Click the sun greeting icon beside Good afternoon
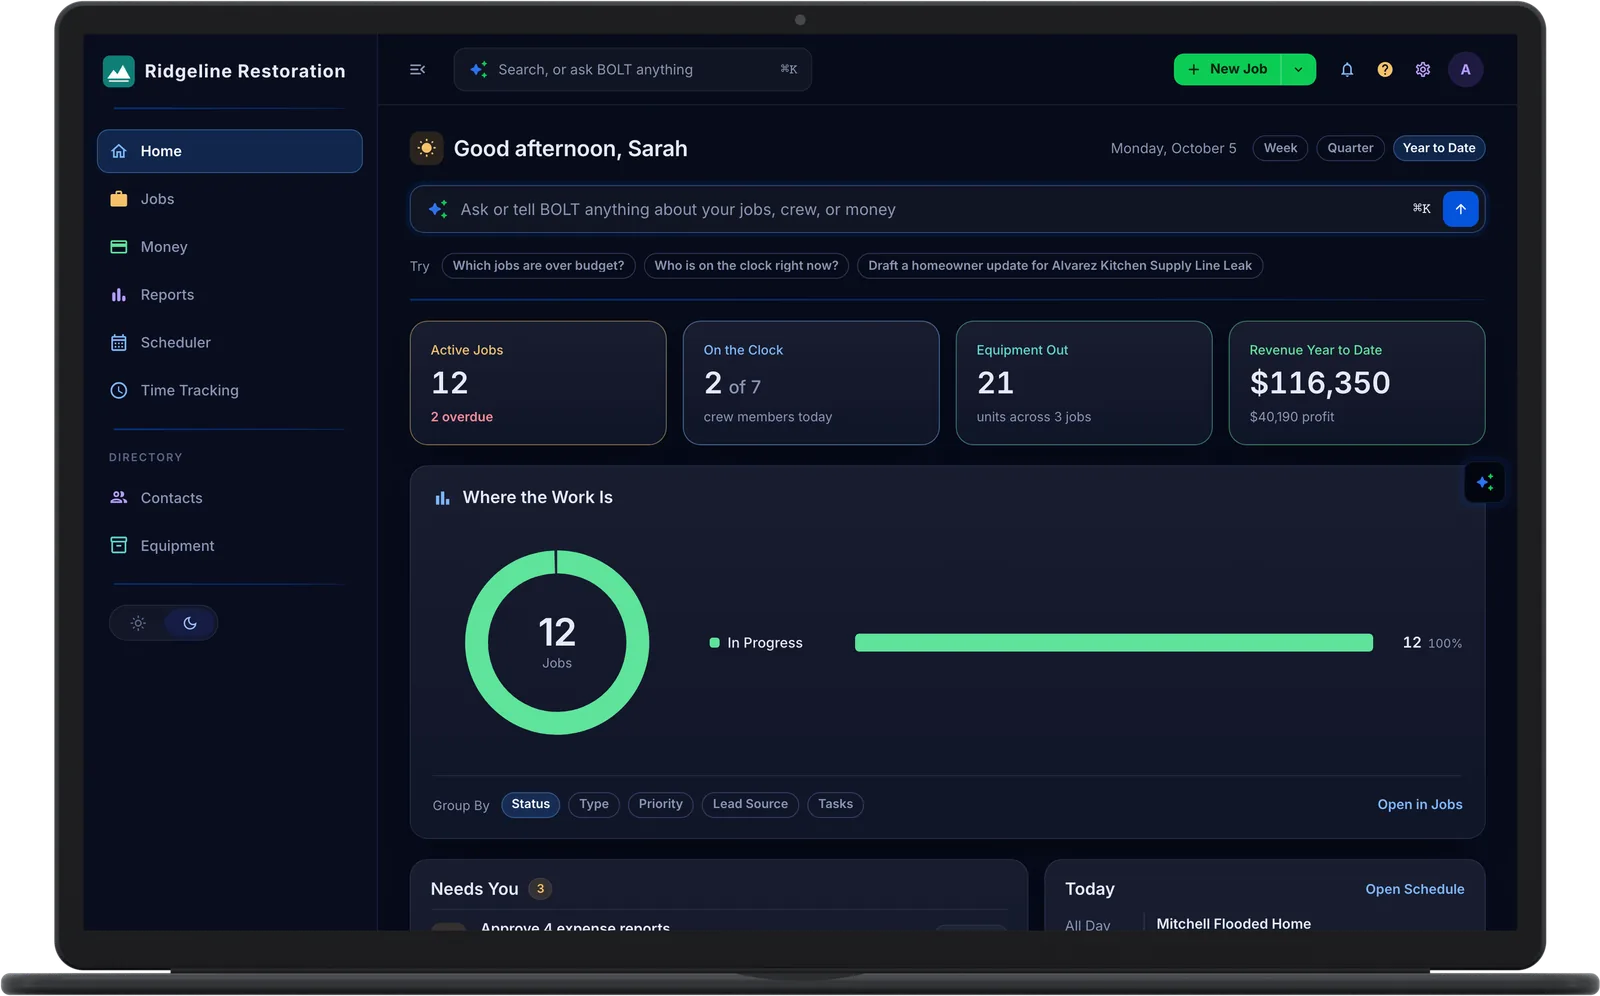1600x996 pixels. [x=427, y=148]
